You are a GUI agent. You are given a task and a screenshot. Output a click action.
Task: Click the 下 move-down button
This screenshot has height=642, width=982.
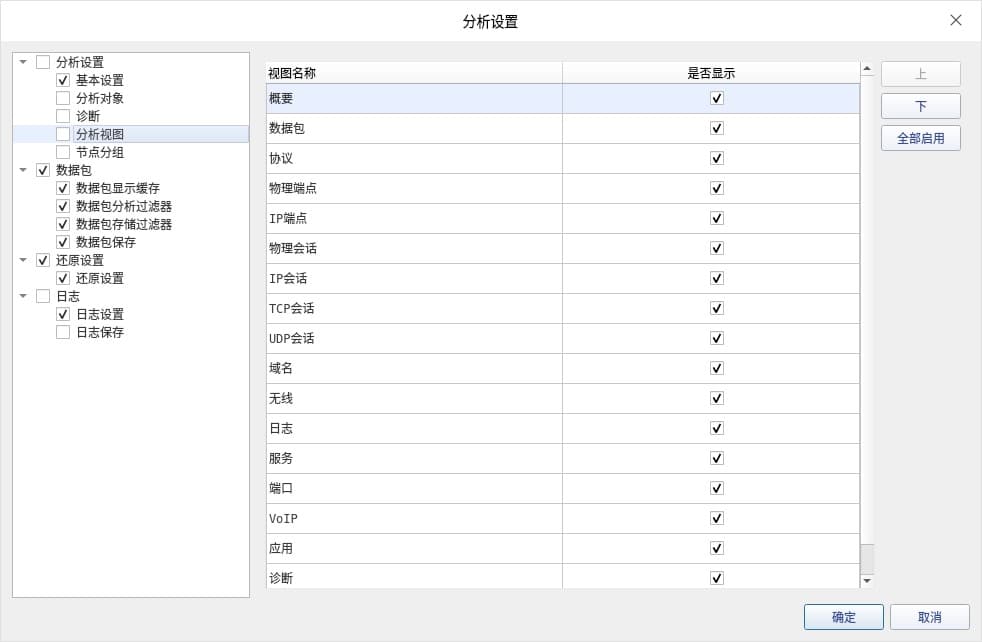pyautogui.click(x=920, y=106)
